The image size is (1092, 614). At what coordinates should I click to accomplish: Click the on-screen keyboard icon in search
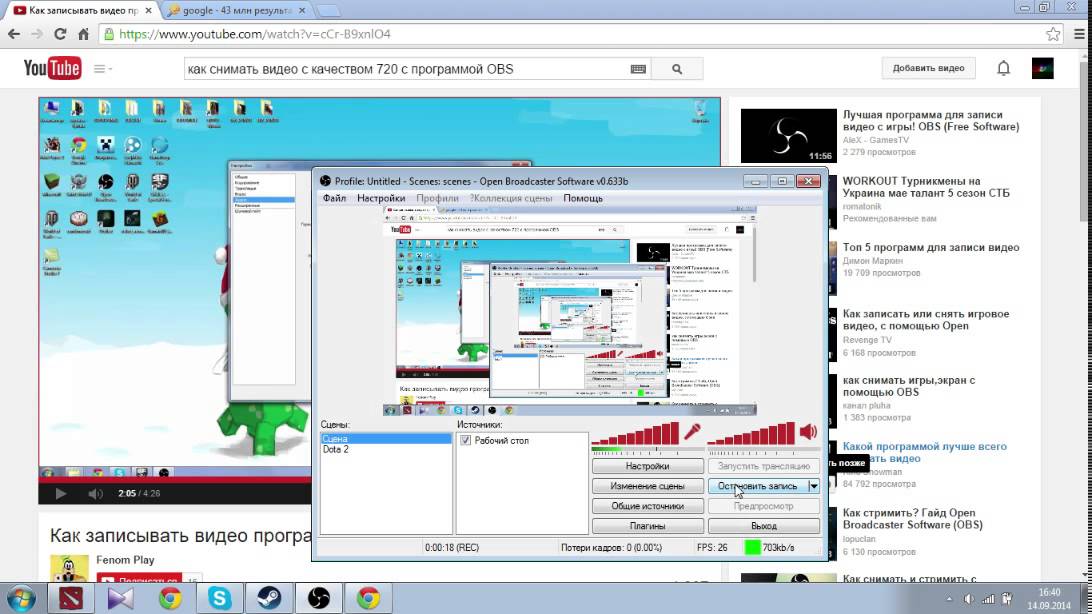tap(638, 69)
